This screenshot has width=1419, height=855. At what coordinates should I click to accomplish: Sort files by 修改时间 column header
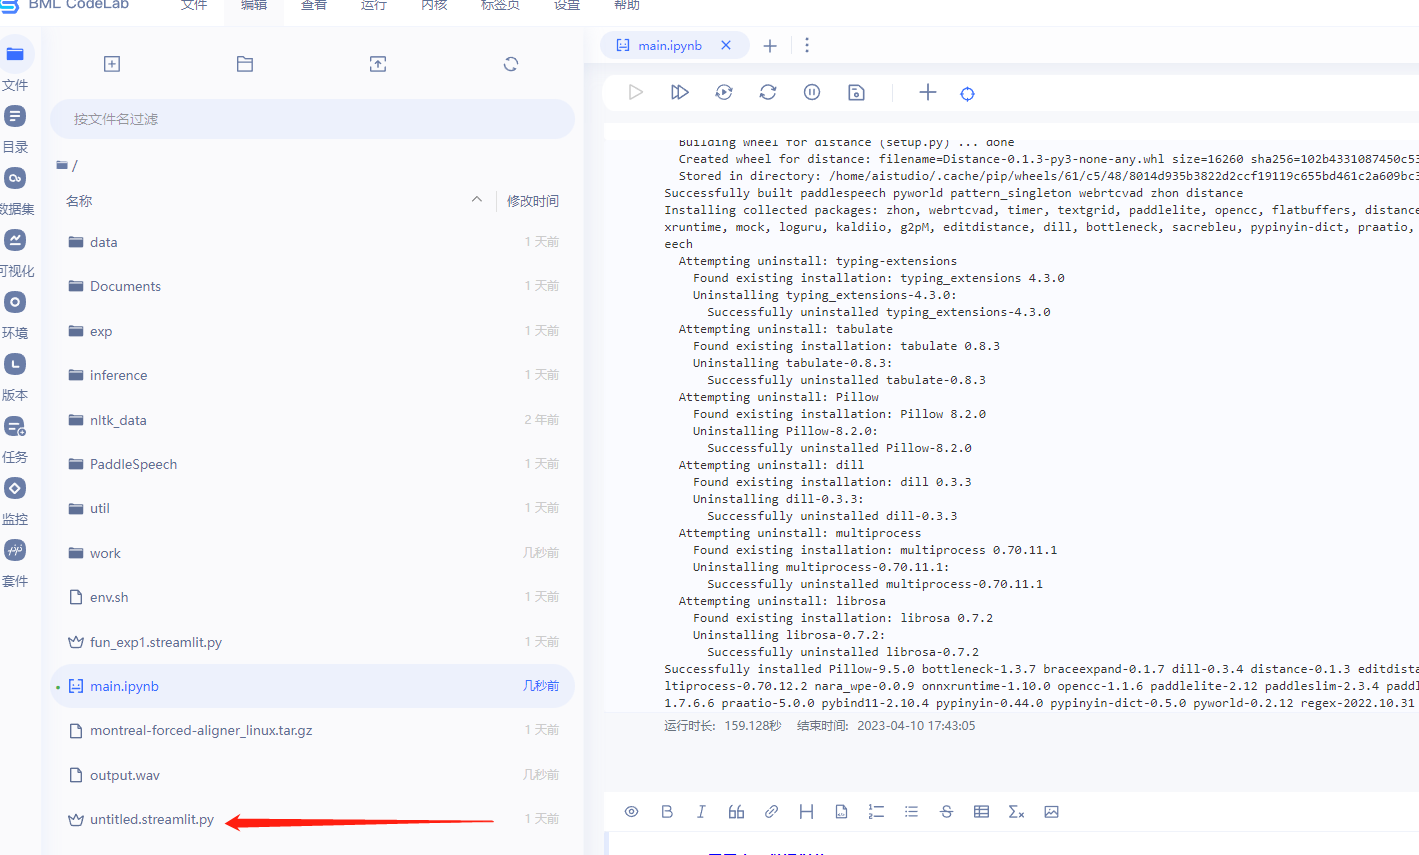[x=533, y=201]
